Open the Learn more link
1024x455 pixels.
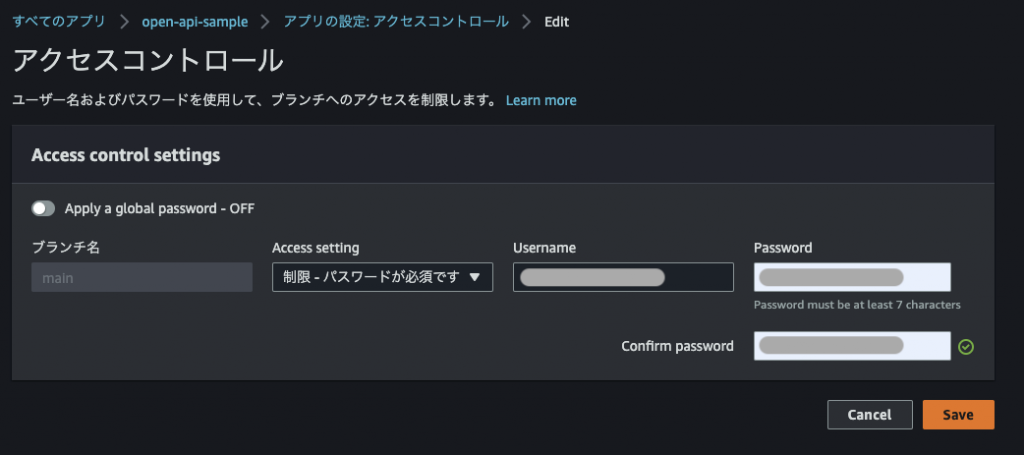coord(541,101)
